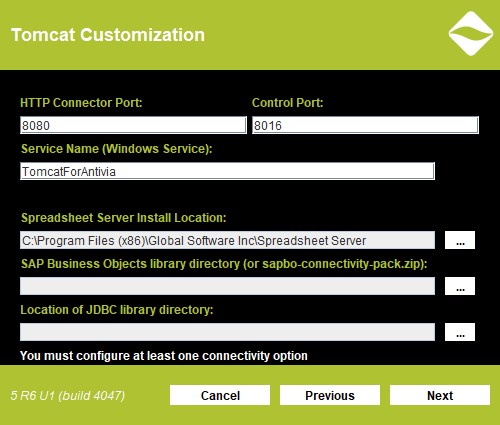500x425 pixels.
Task: Click the diamond logo in the header
Action: pyautogui.click(x=471, y=33)
